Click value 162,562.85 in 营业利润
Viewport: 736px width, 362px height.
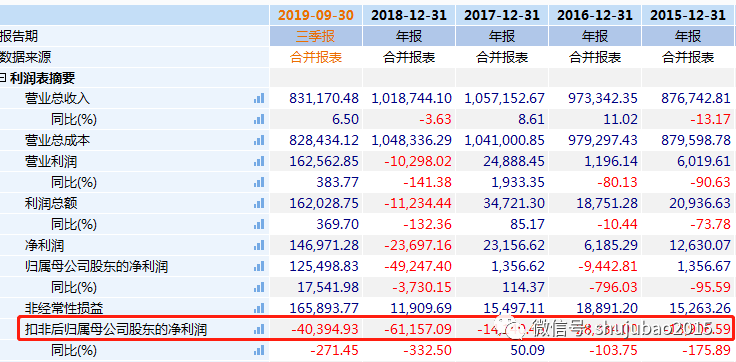point(324,162)
